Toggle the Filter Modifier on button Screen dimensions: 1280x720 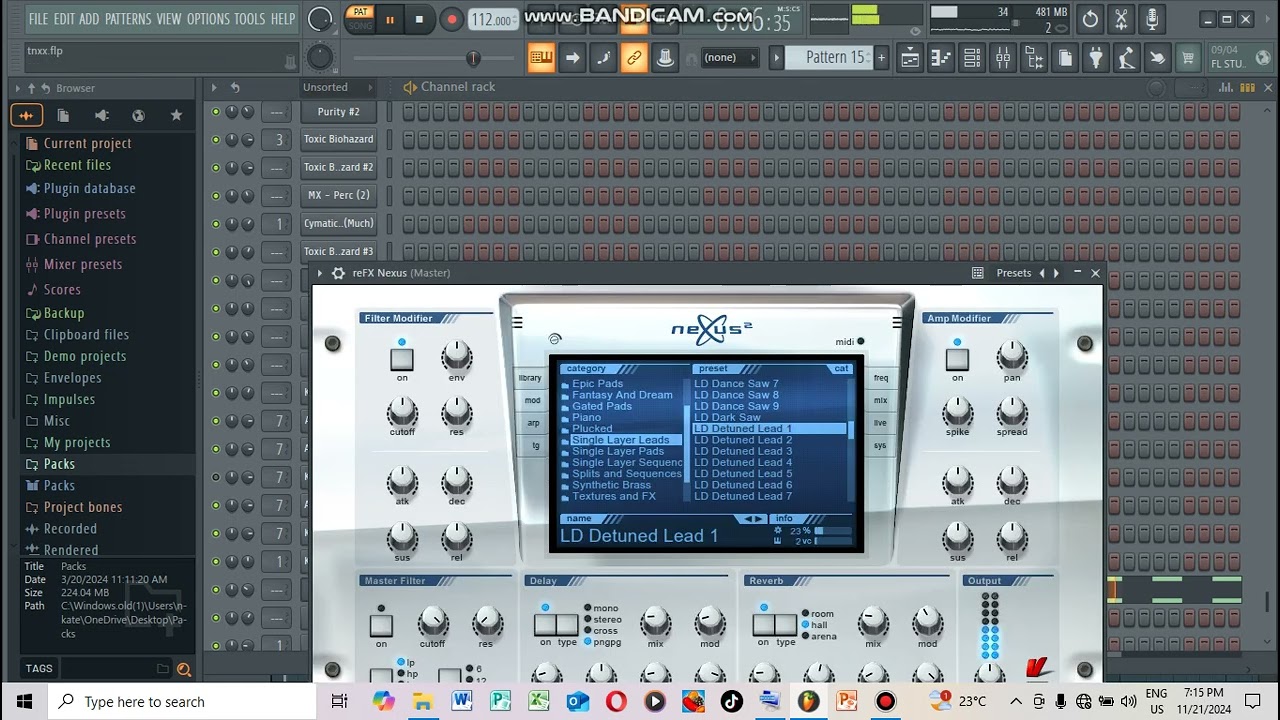pos(402,359)
